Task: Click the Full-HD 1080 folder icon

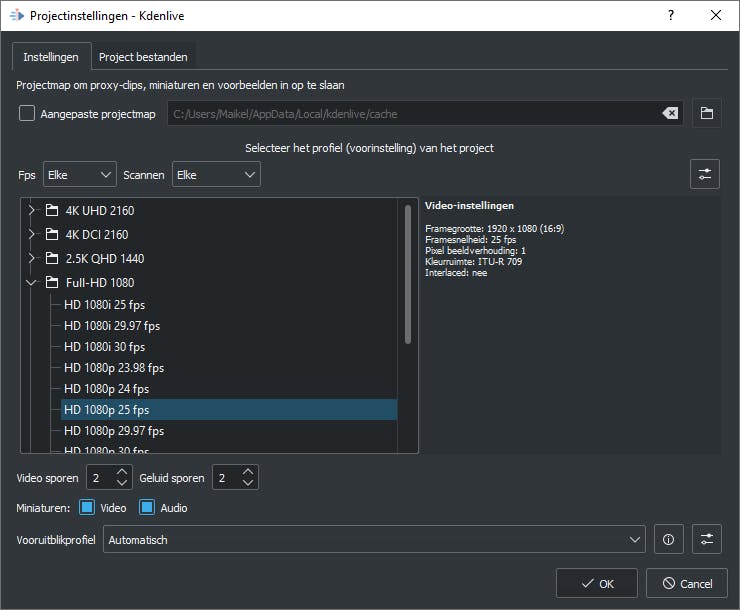Action: coord(51,283)
